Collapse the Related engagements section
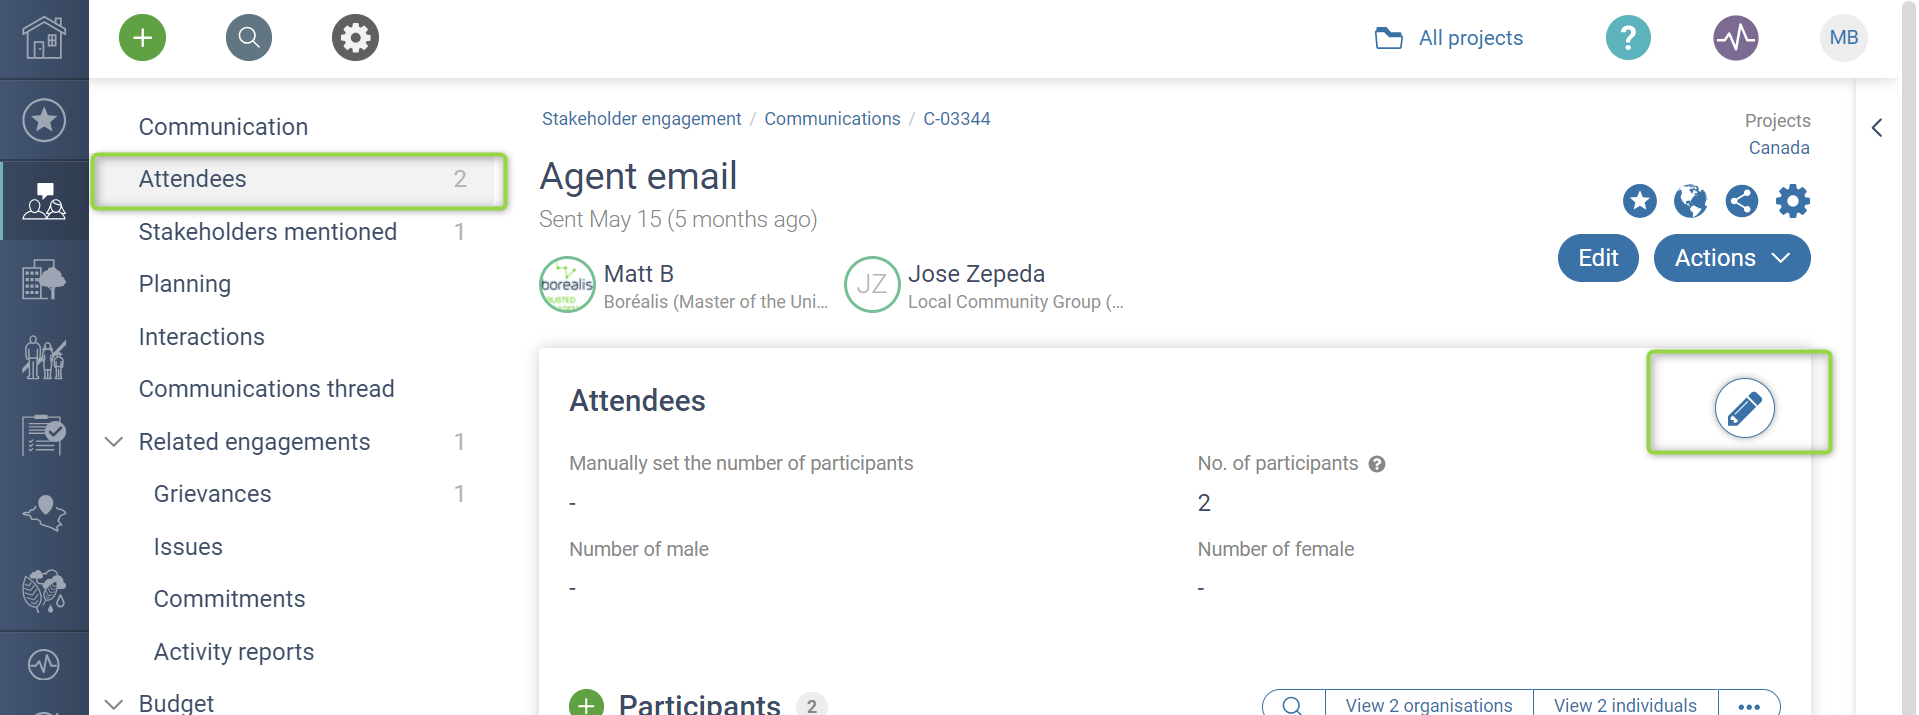 (x=114, y=442)
